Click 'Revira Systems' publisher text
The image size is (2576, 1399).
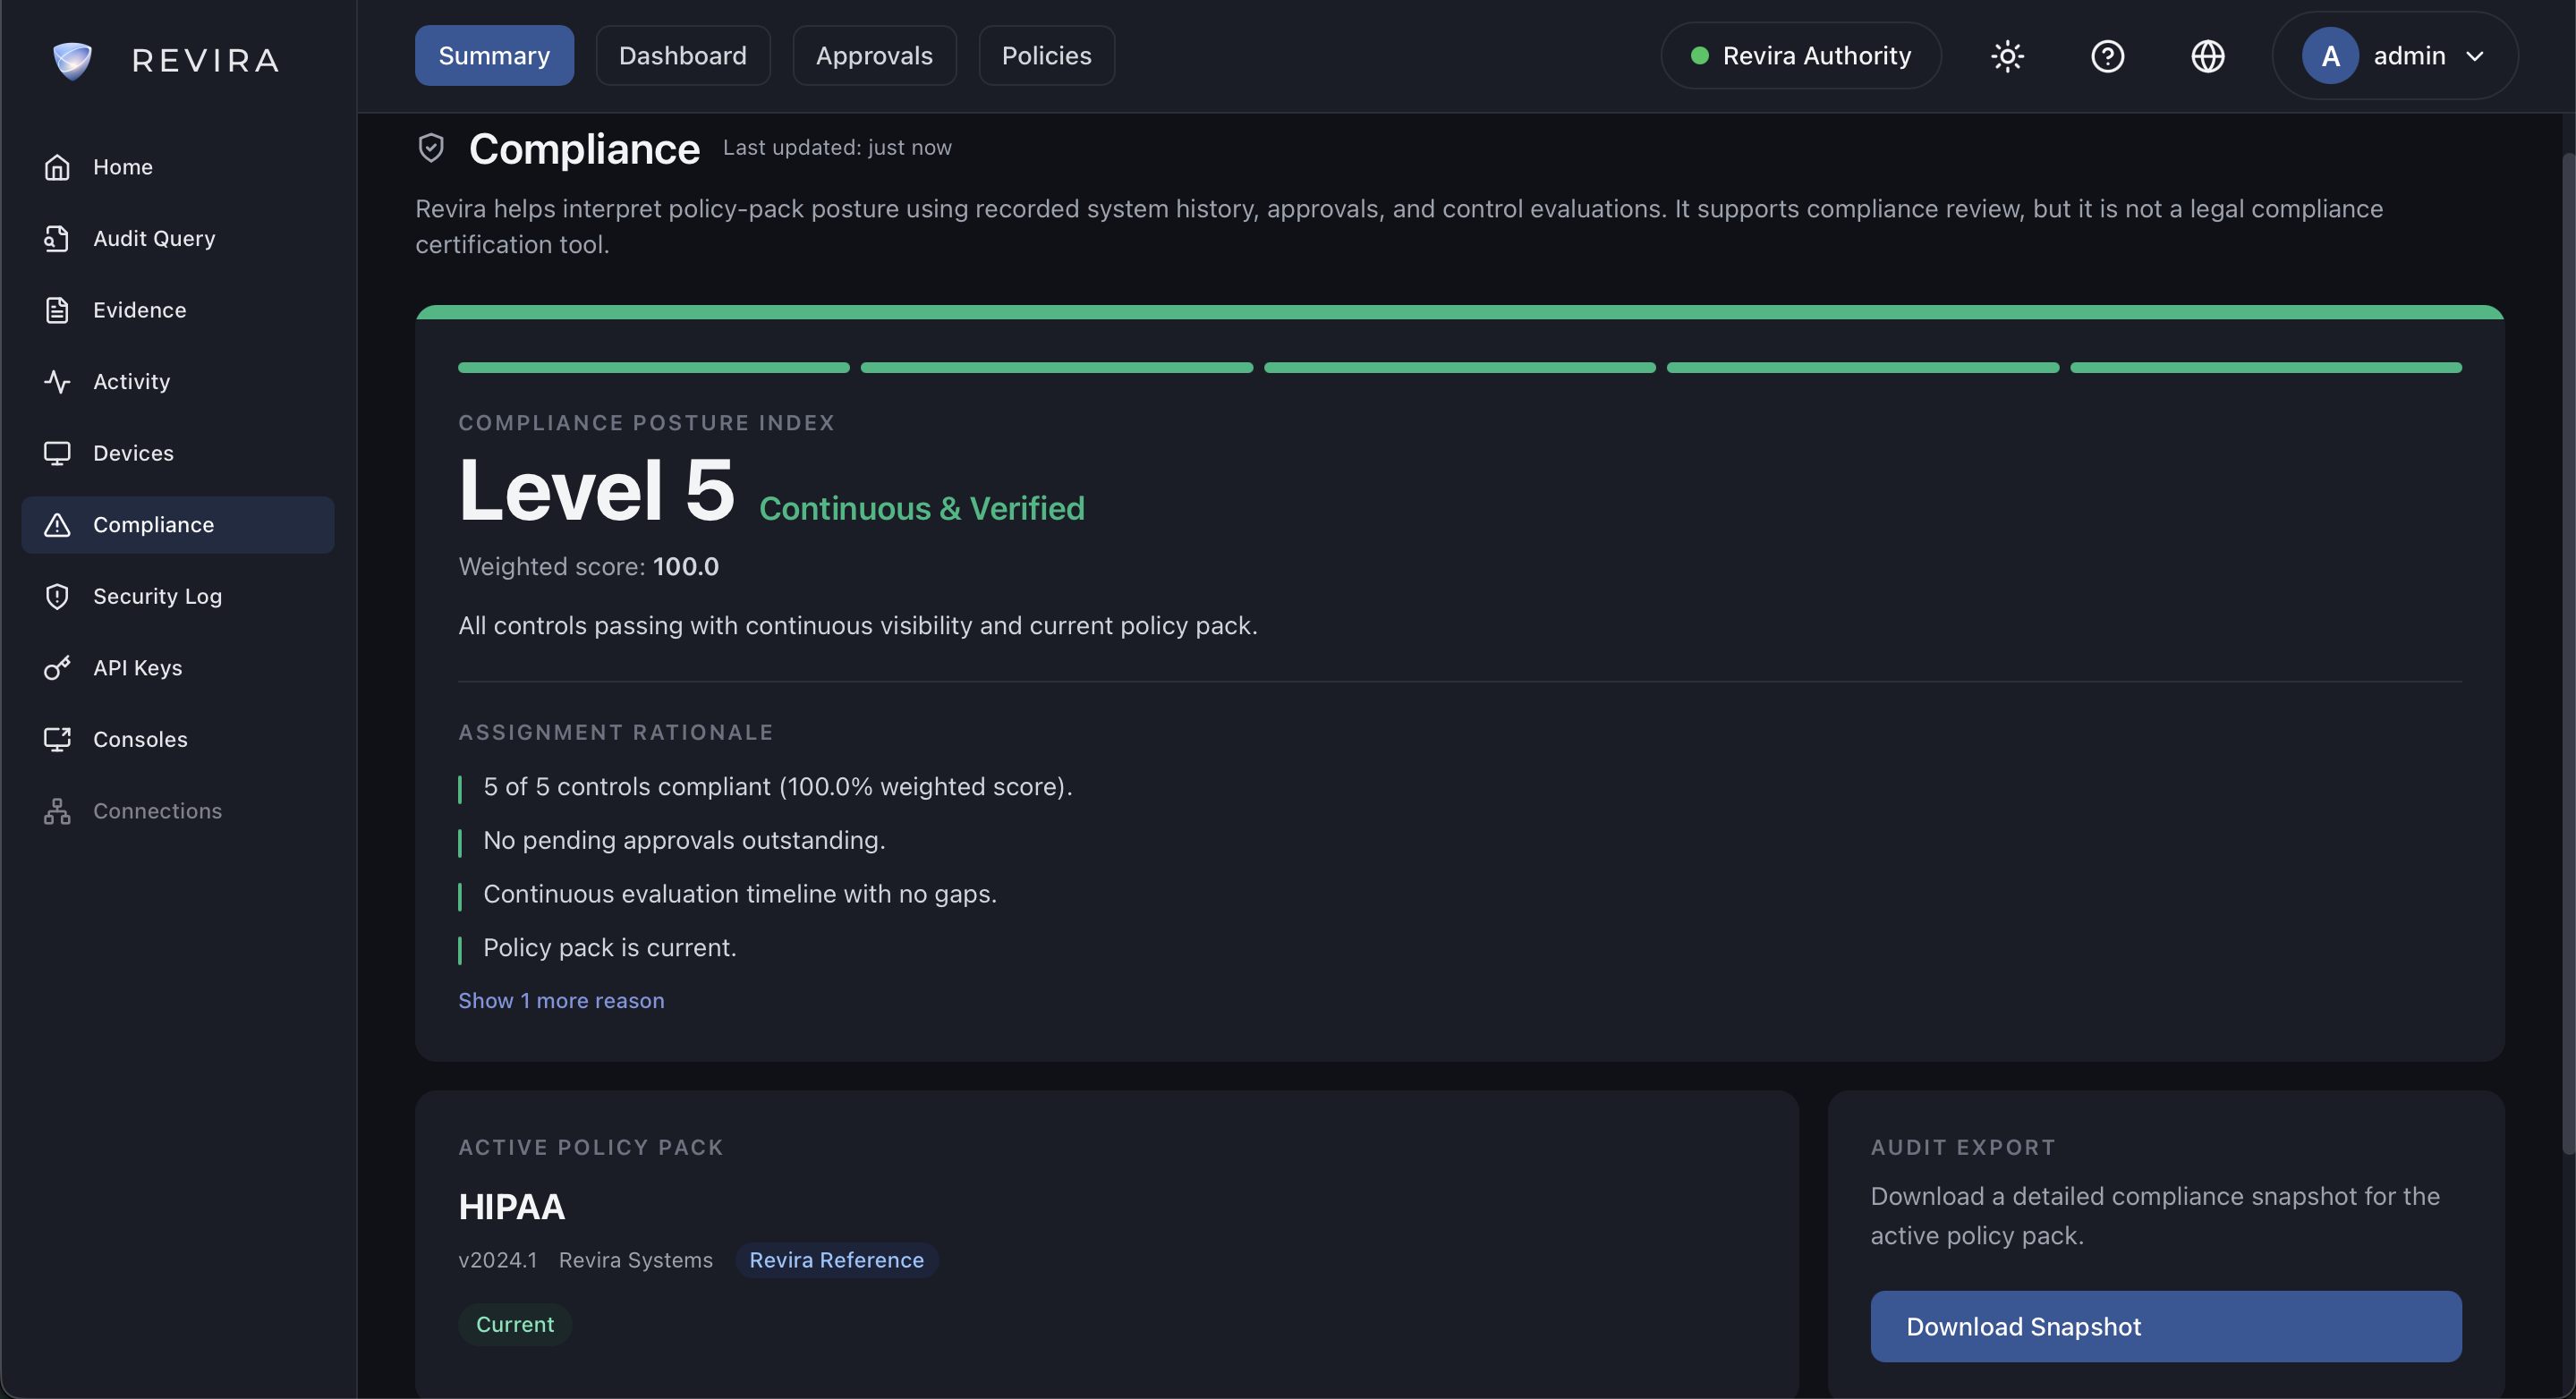click(636, 1260)
